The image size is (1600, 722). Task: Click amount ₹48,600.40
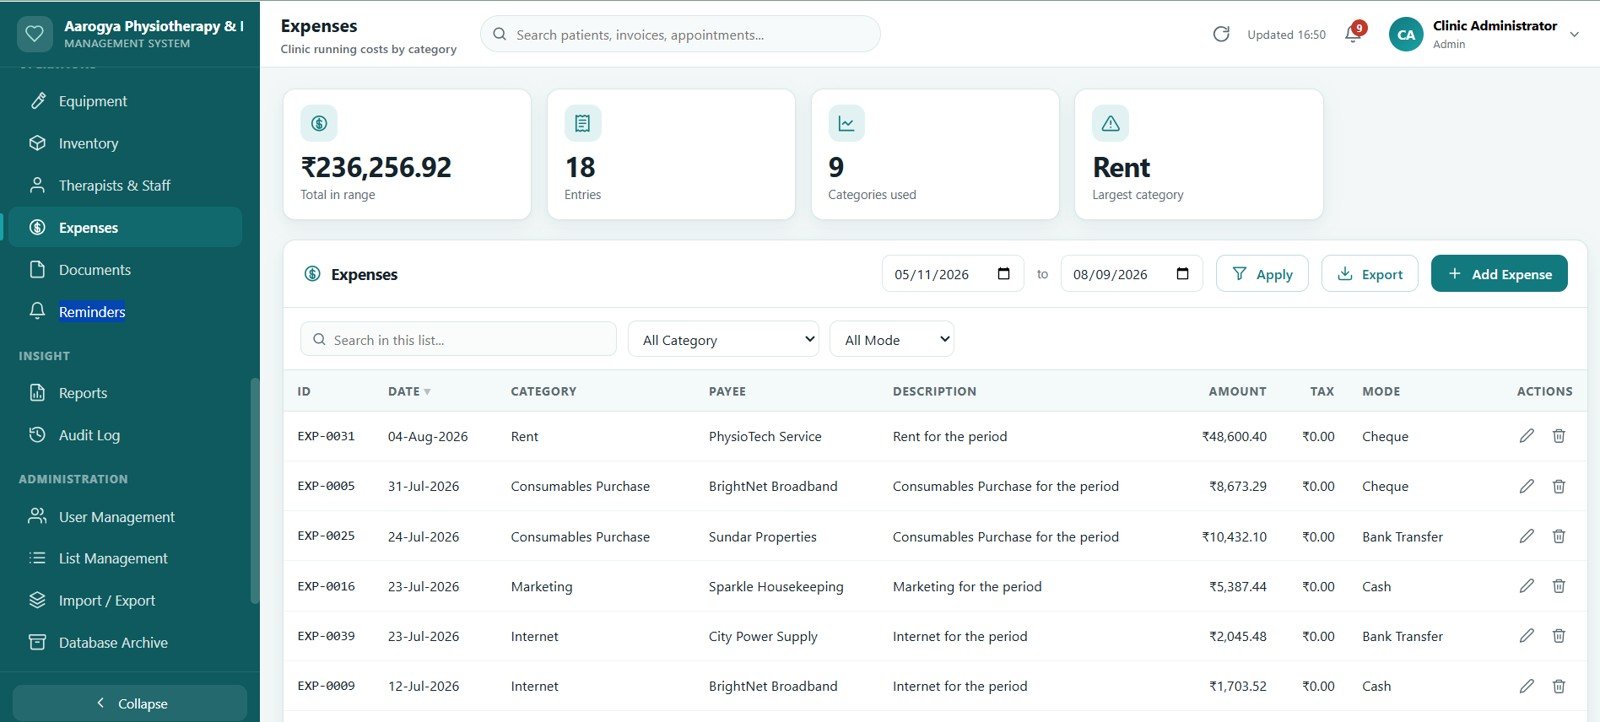1234,436
